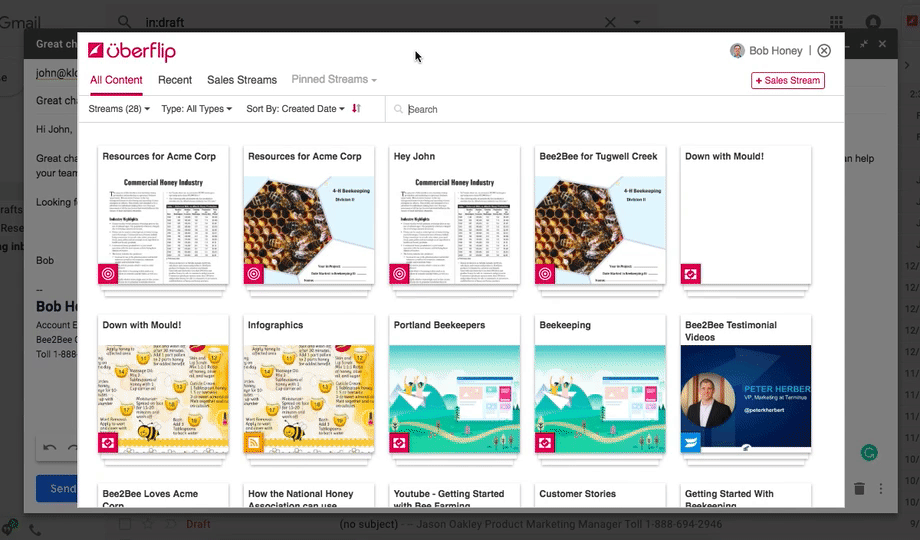Click the phone icon at Gmail bottom-left
This screenshot has height=540, width=920.
(35, 531)
